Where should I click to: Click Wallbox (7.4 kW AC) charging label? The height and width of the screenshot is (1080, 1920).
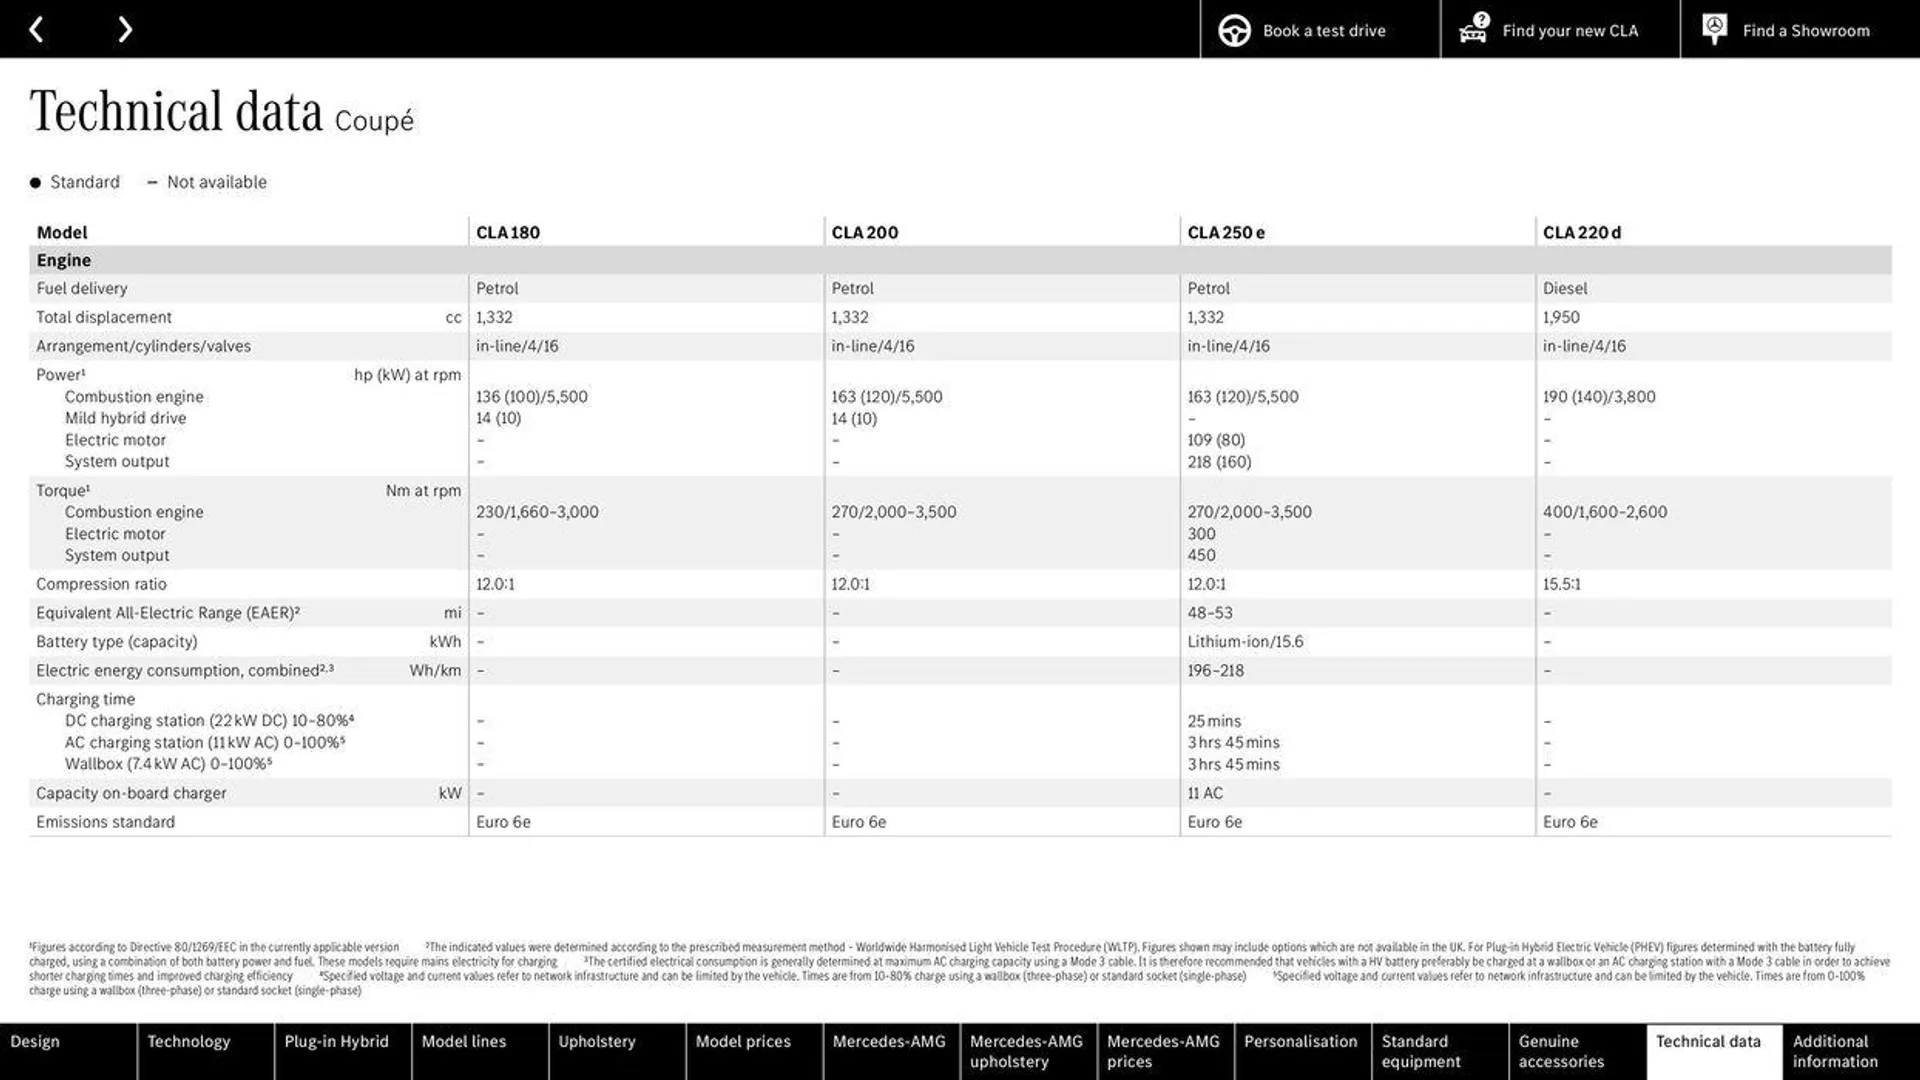point(169,764)
